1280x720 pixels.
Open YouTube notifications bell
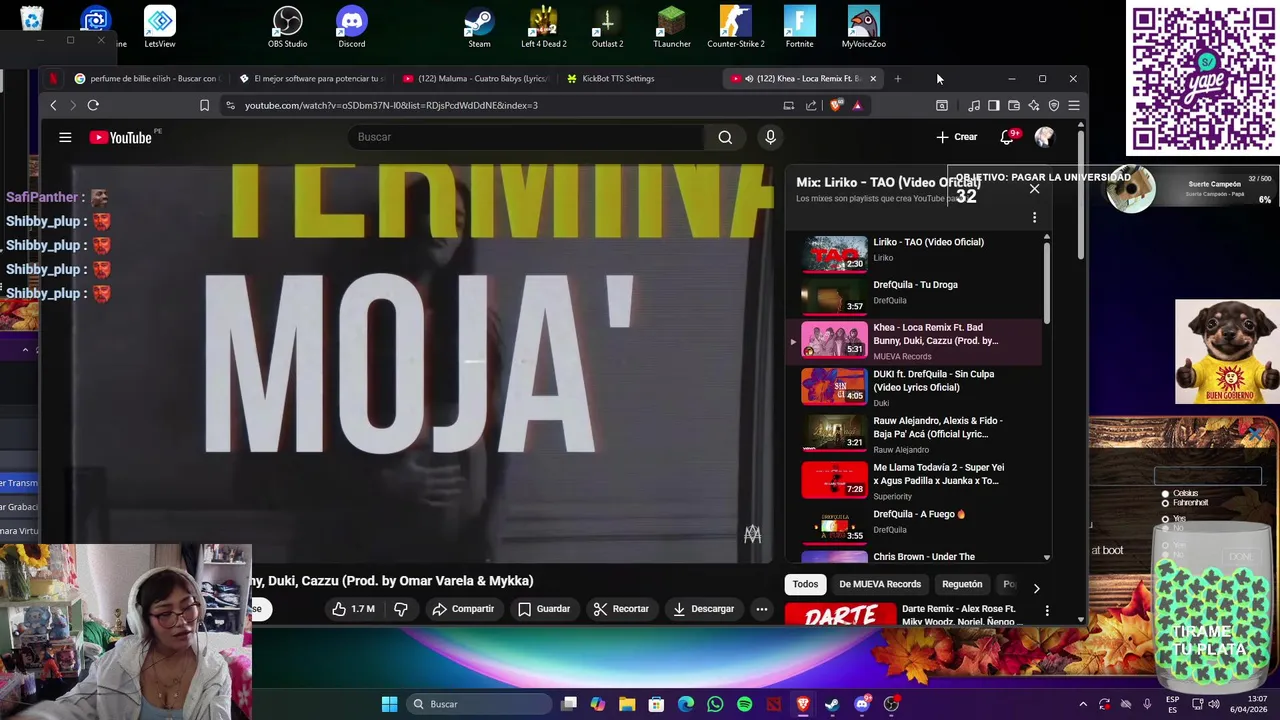click(1007, 137)
